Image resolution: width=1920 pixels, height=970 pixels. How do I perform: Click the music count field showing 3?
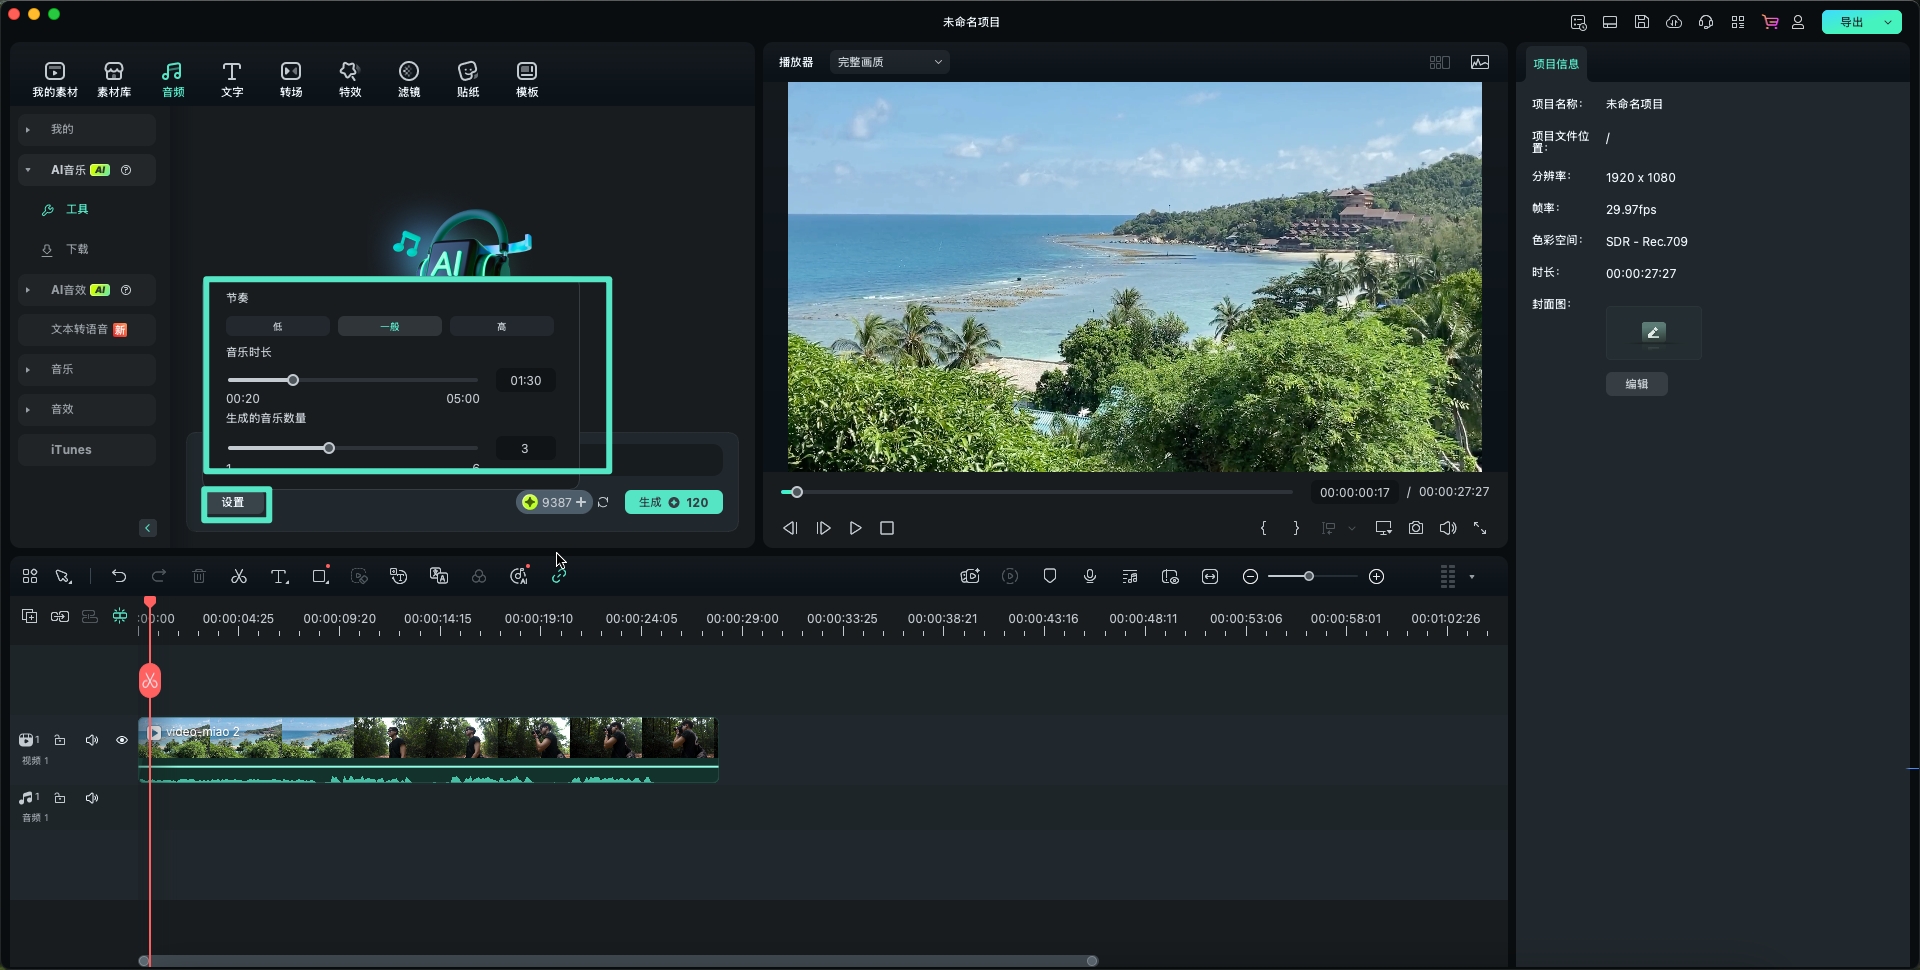tap(526, 448)
